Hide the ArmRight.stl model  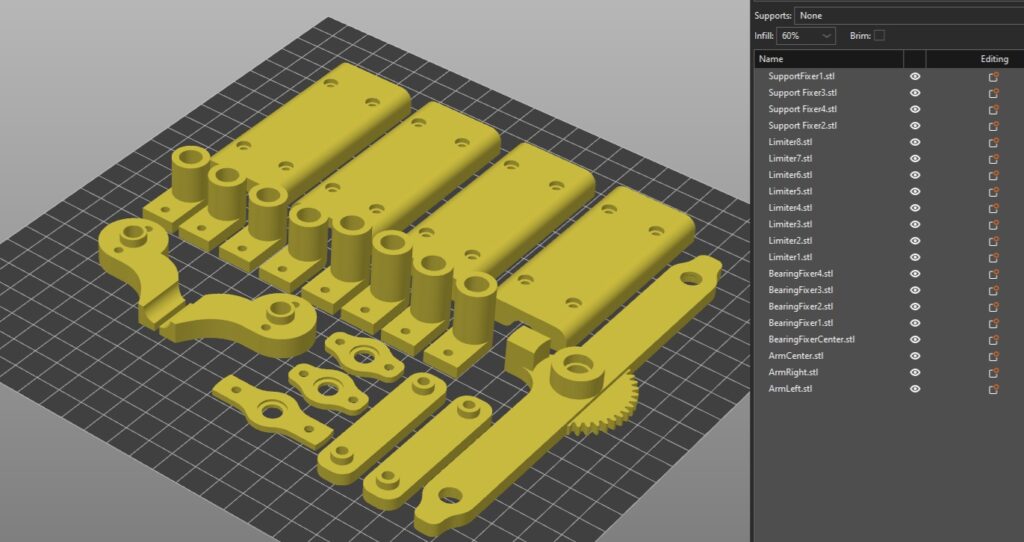tap(914, 372)
